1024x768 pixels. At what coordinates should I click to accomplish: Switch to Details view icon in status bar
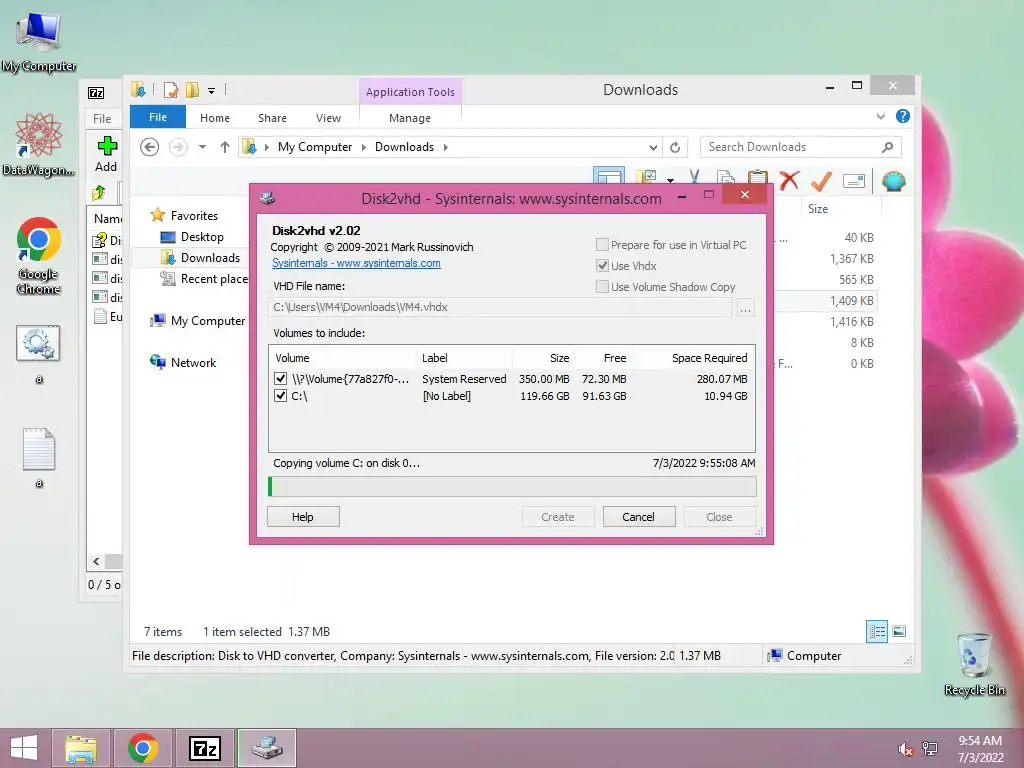coord(877,632)
